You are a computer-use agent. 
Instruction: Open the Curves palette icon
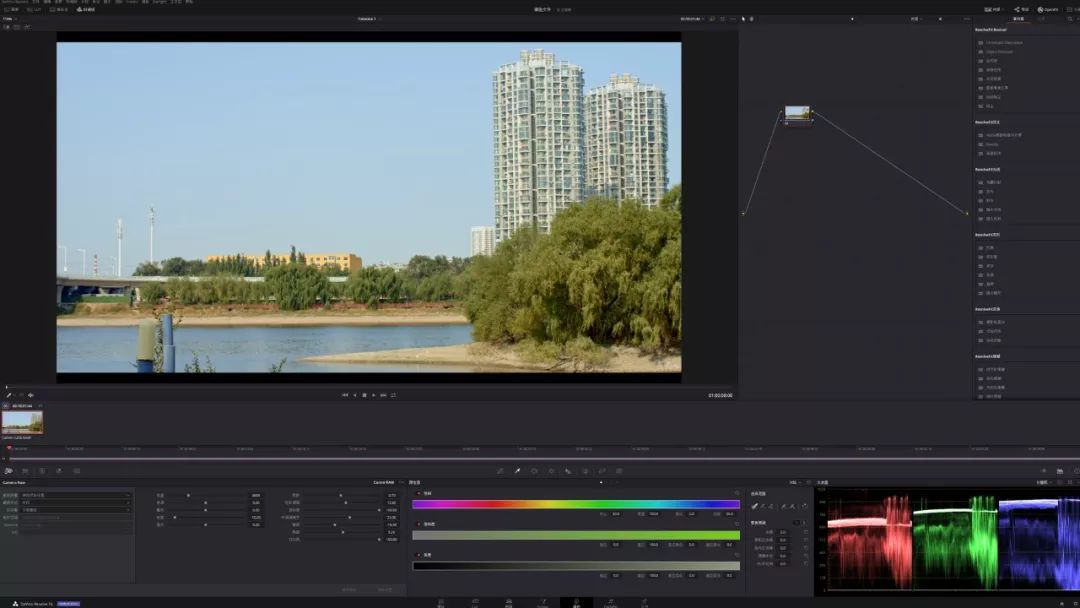click(499, 470)
